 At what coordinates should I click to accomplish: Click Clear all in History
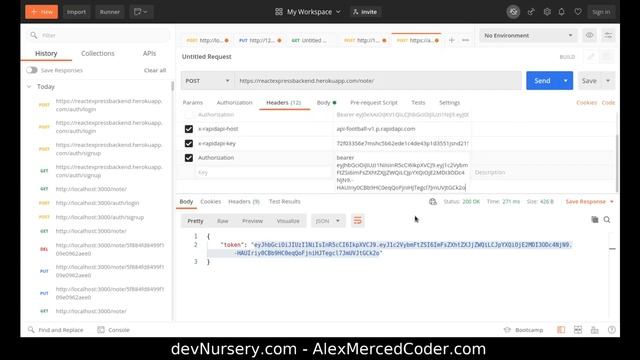point(155,70)
